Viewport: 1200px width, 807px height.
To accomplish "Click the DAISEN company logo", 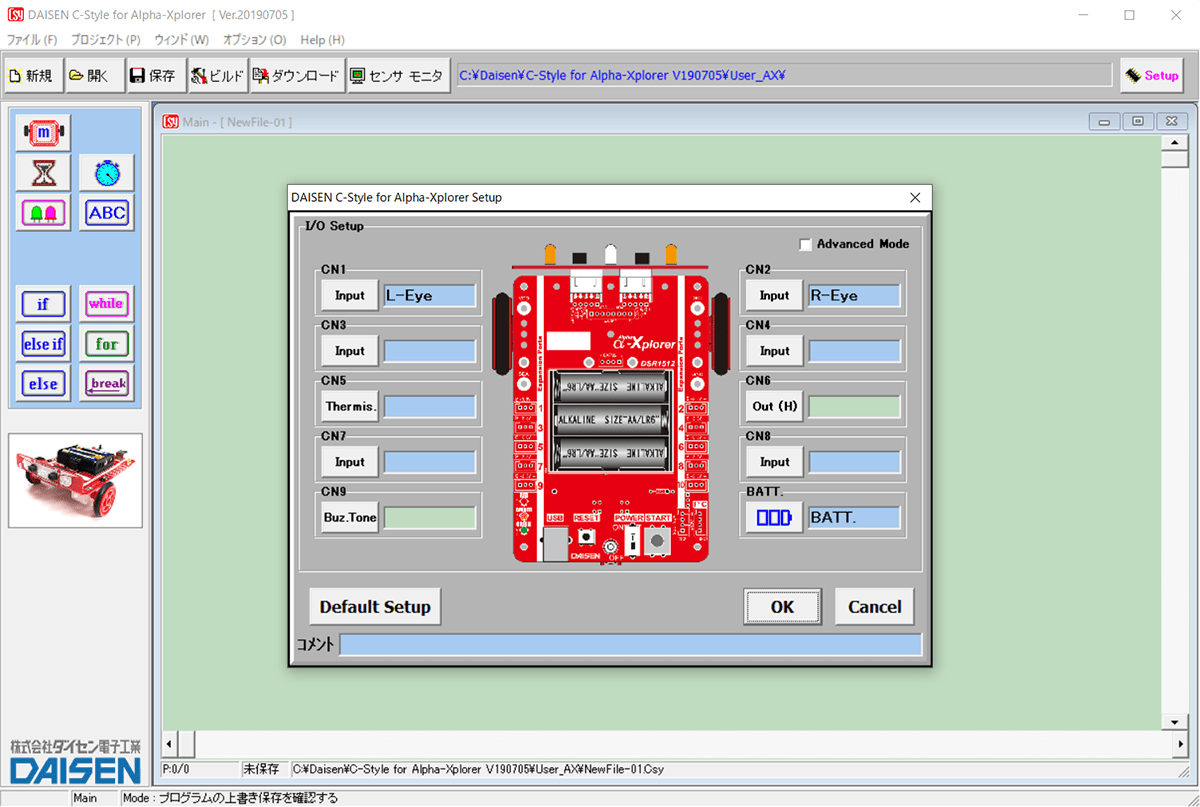I will (76, 761).
